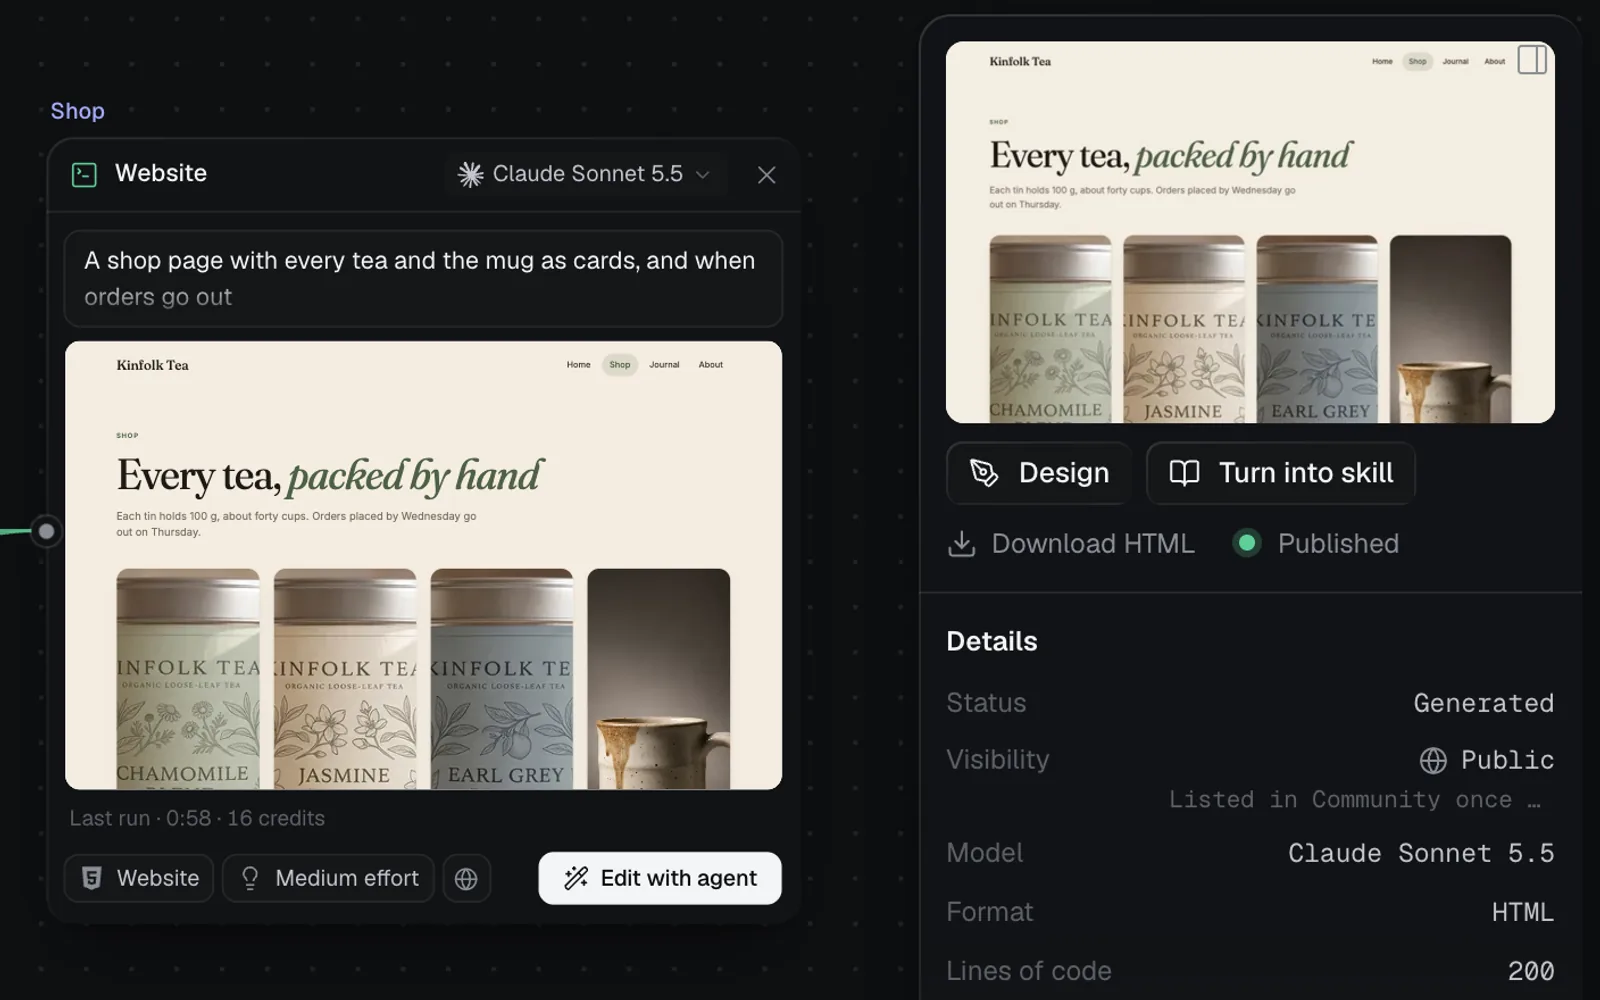Click the Design button
Screen dimensions: 1600x1000
tap(1039, 473)
